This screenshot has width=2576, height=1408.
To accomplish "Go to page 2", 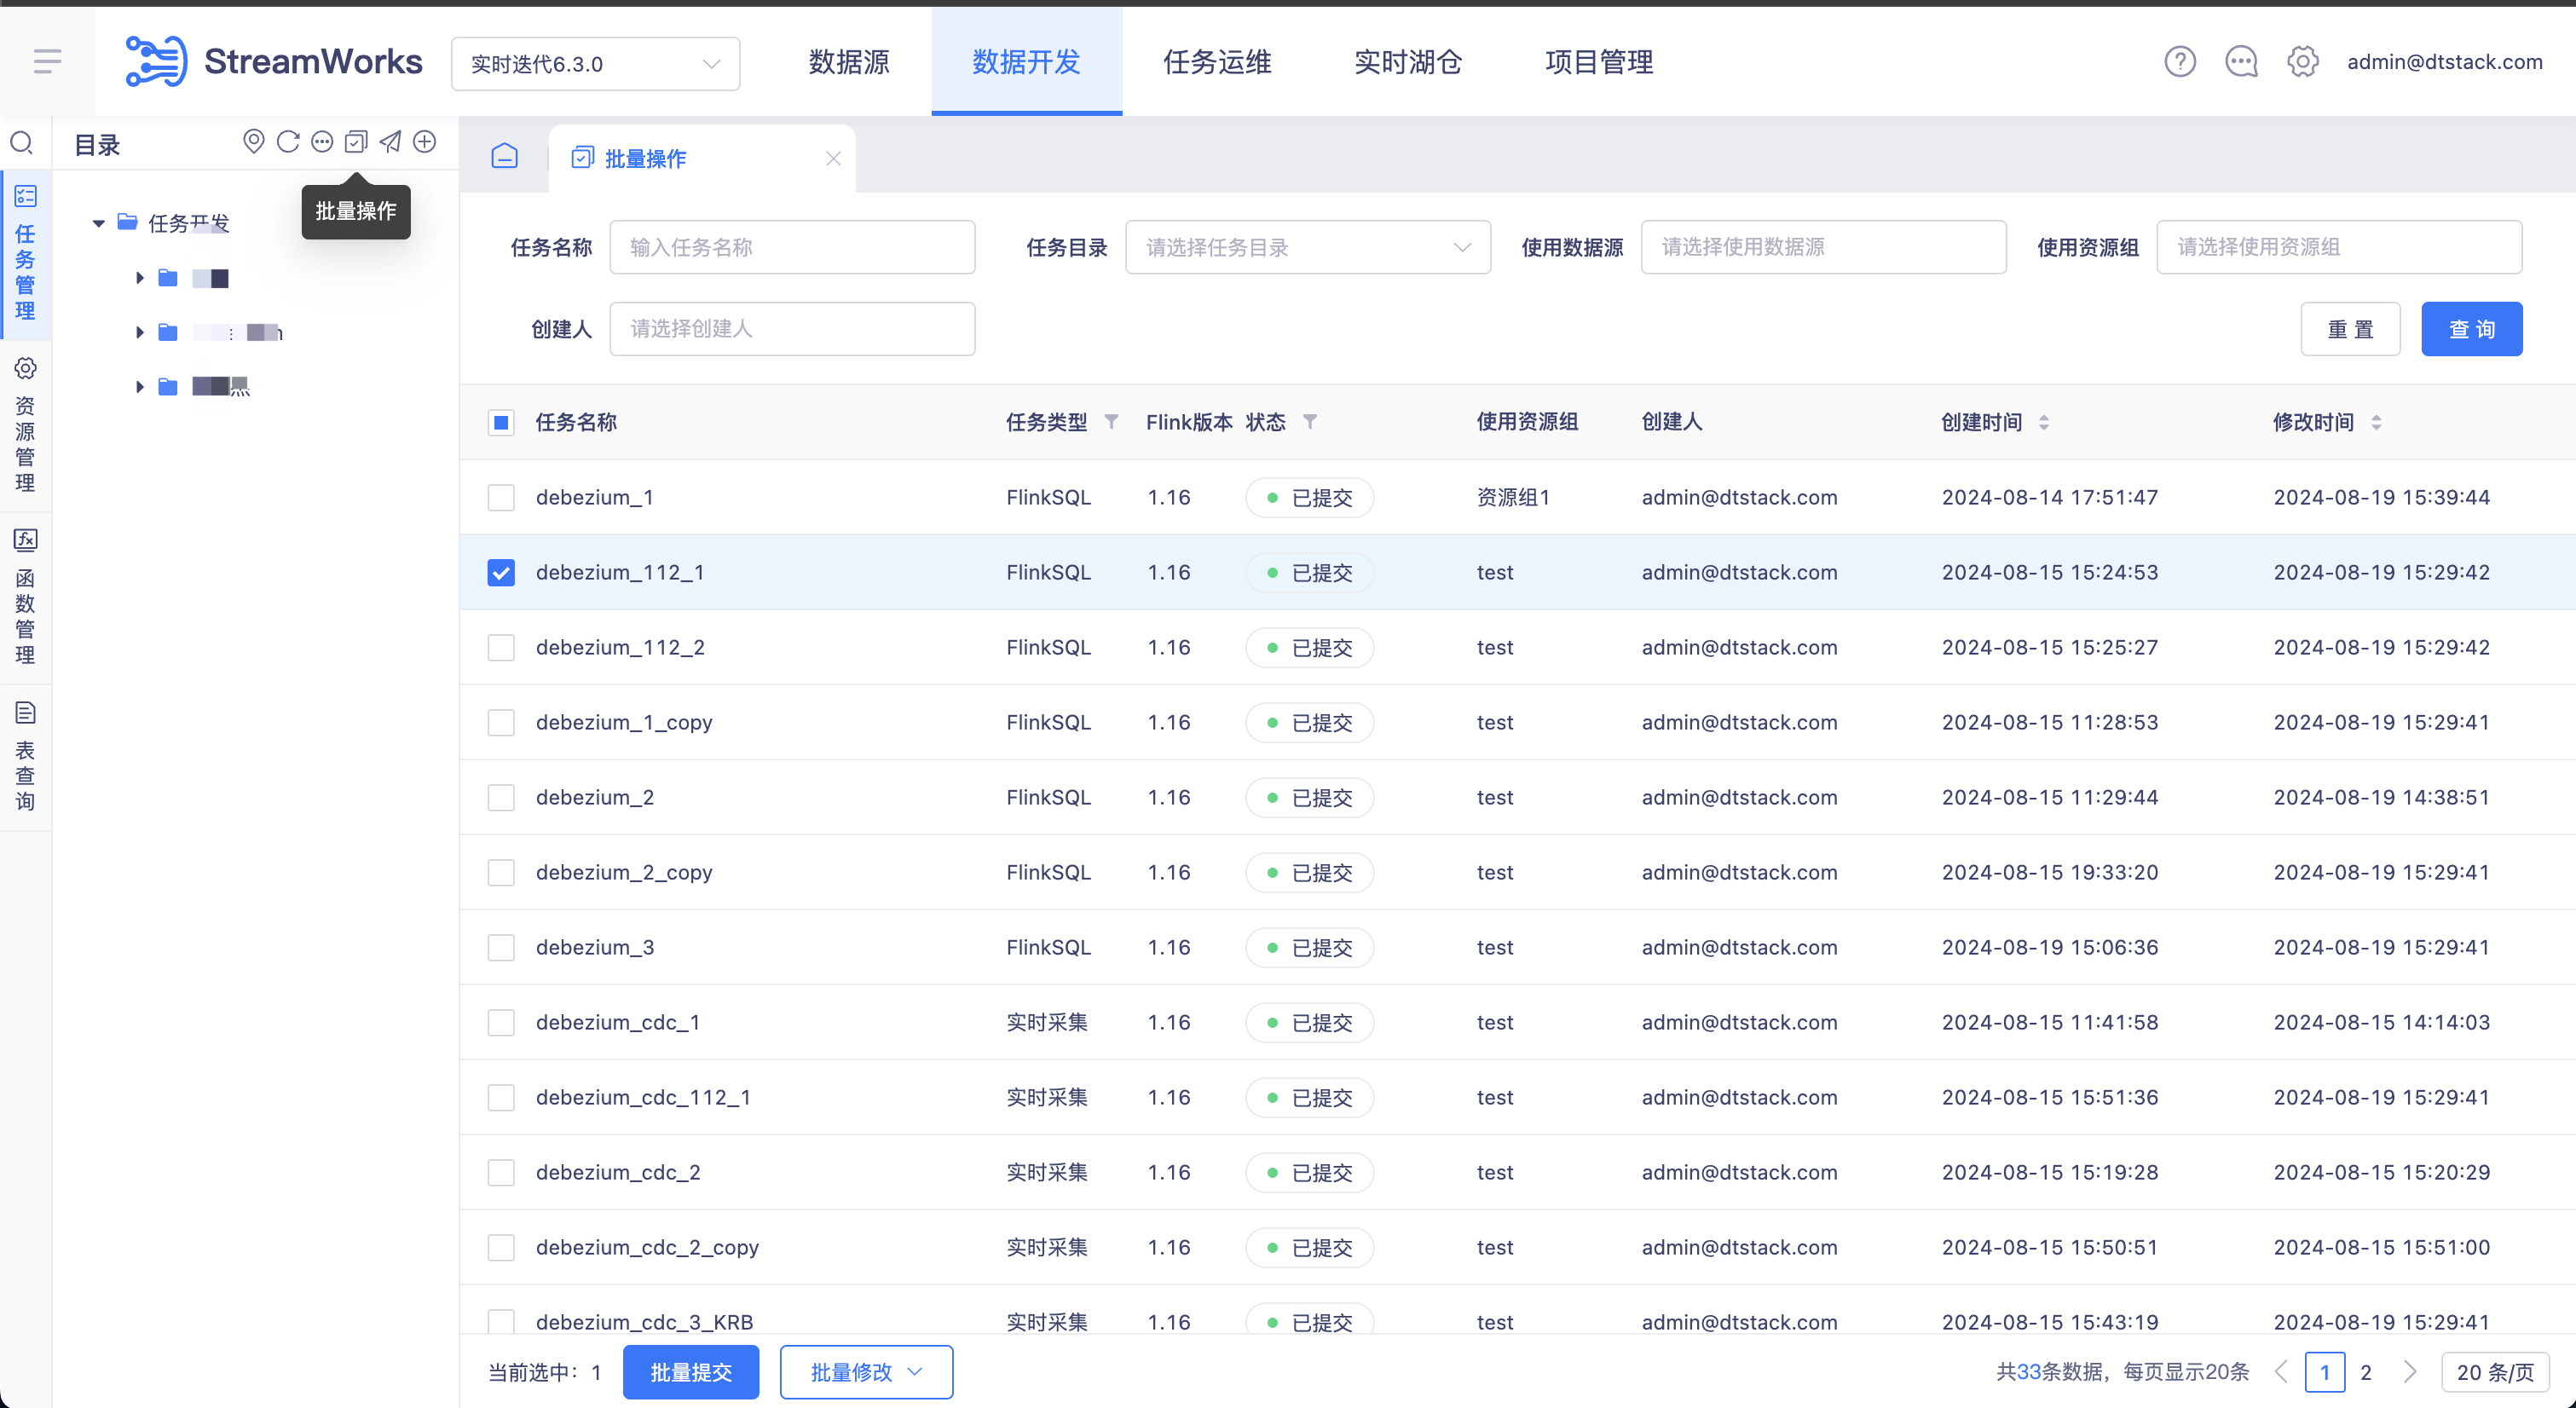I will coord(2366,1372).
